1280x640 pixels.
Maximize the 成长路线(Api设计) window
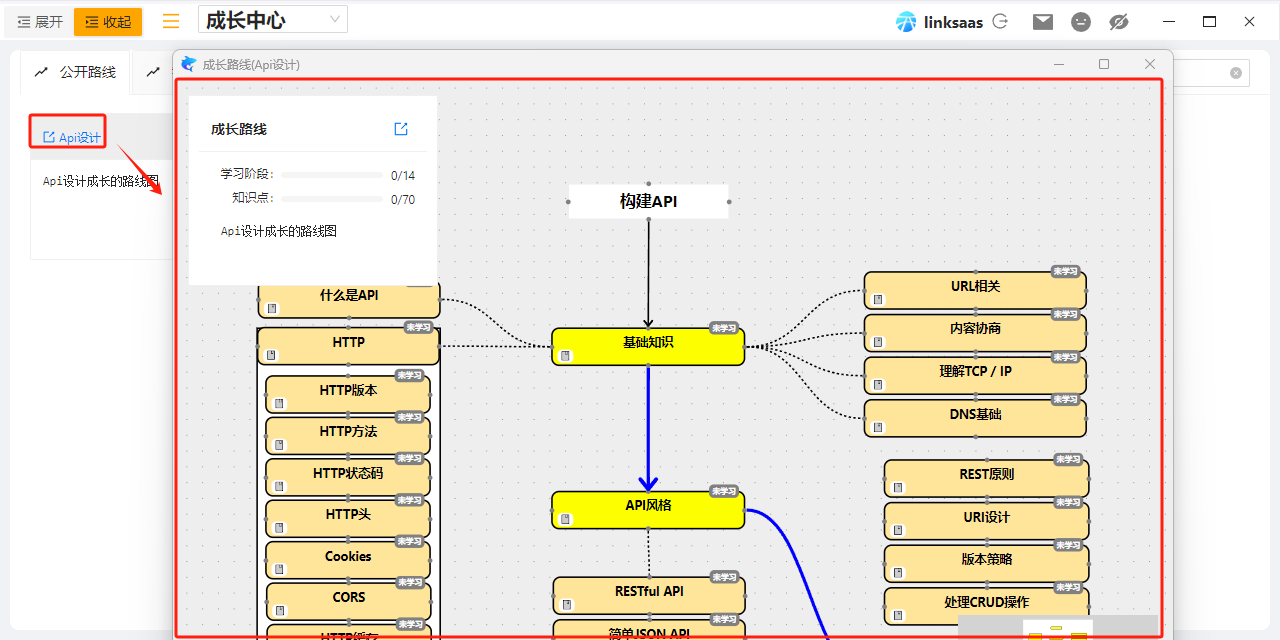click(1104, 64)
